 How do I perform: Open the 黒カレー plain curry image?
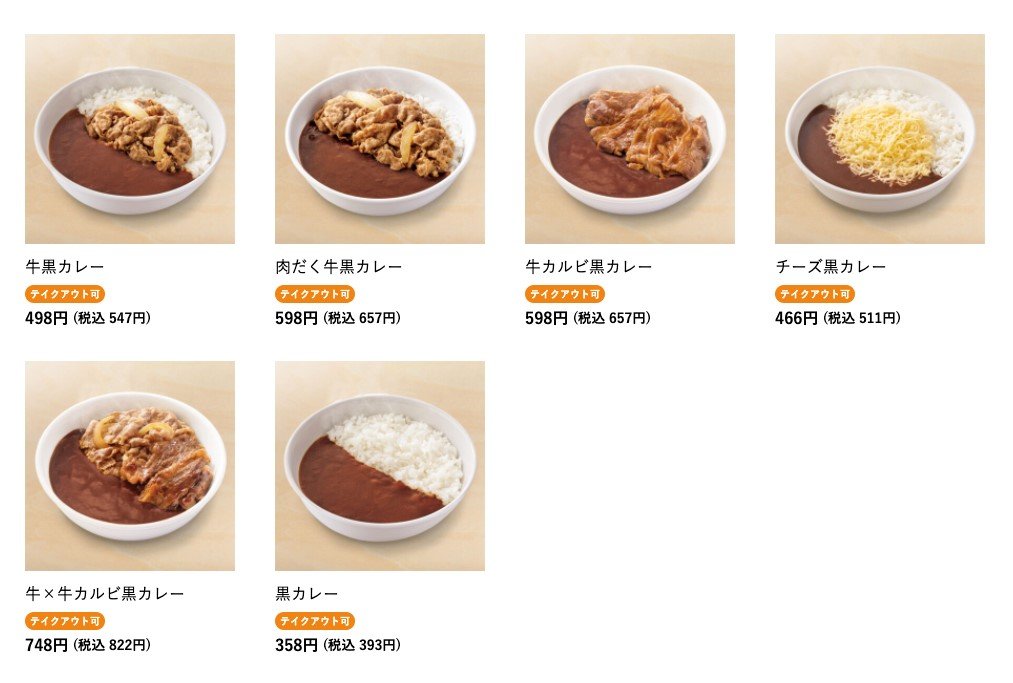(x=380, y=466)
